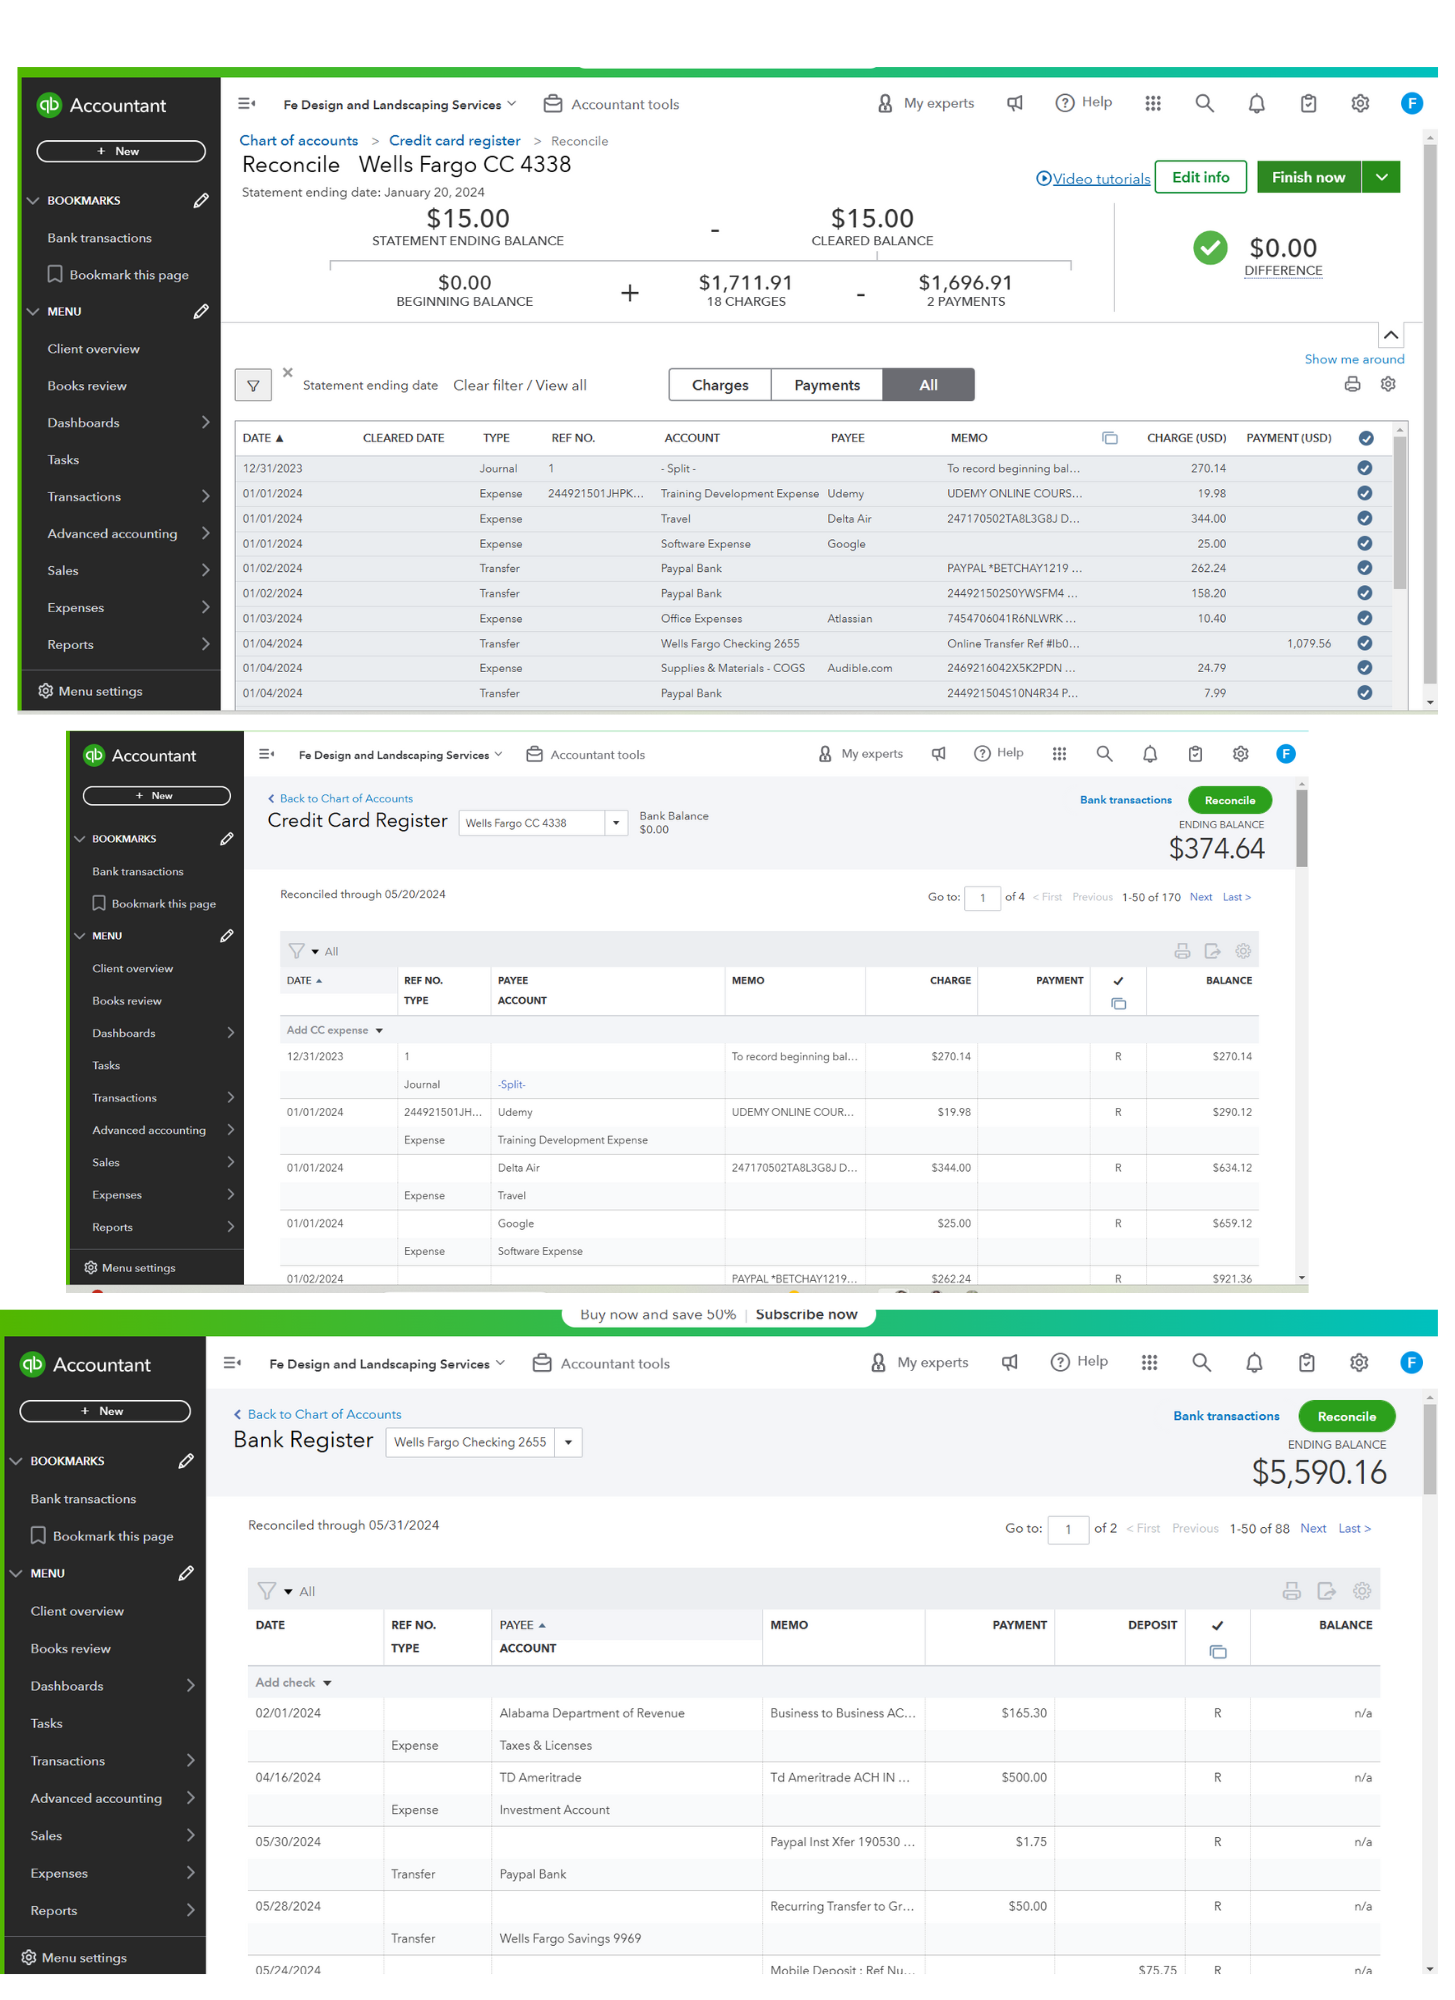The width and height of the screenshot is (1455, 2000).
Task: Click Subscribe now in the banner
Action: 806,1314
